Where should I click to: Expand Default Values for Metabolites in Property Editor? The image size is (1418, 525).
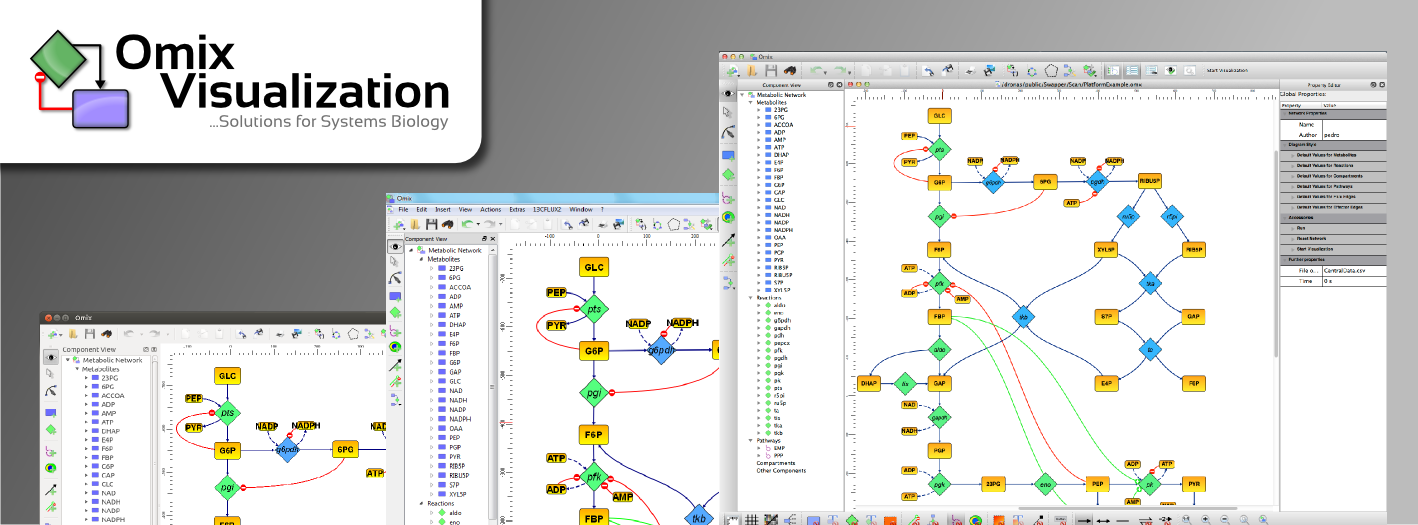1292,155
